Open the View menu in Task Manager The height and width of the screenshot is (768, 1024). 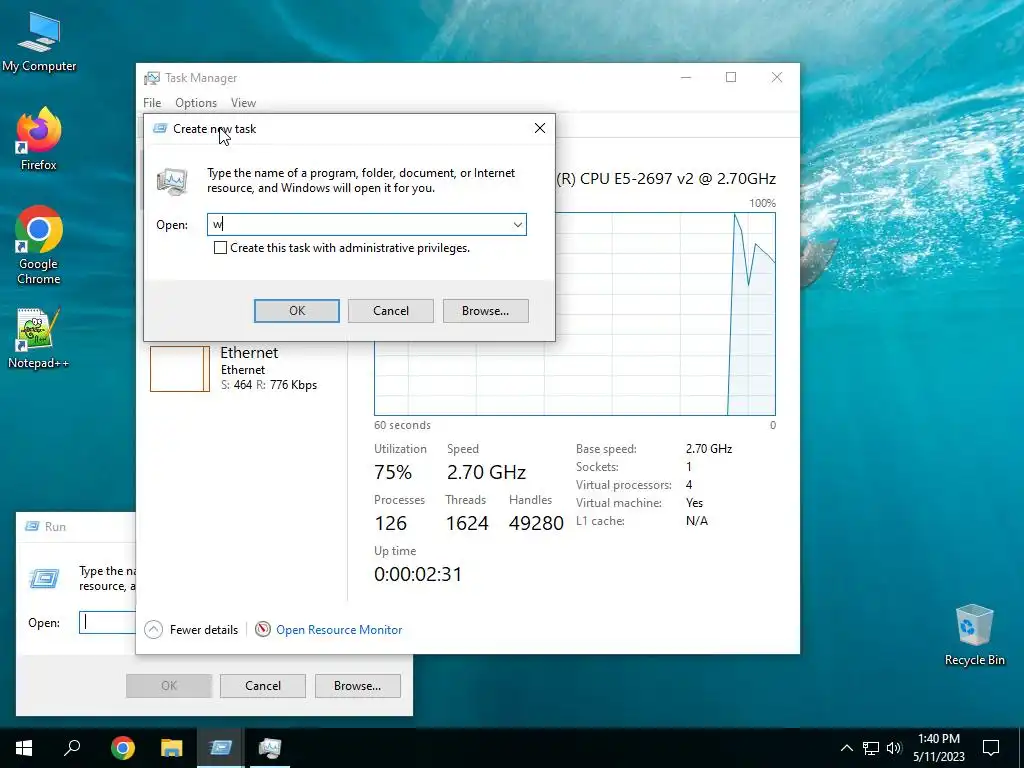[243, 103]
